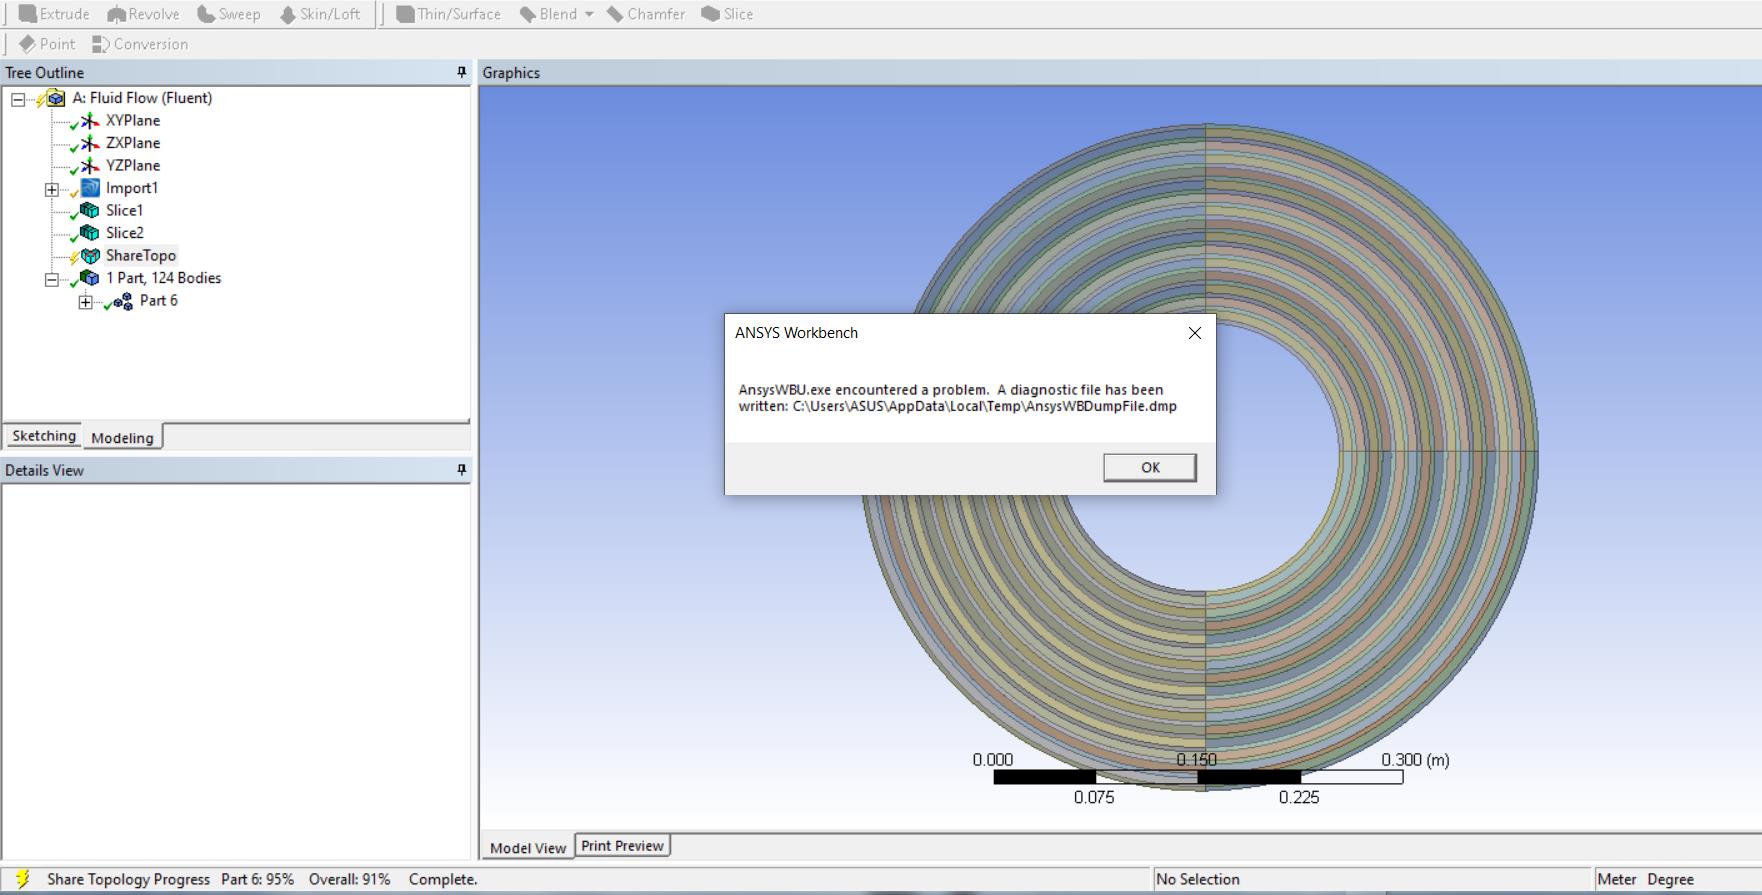Select Import1 in the tree

click(132, 188)
